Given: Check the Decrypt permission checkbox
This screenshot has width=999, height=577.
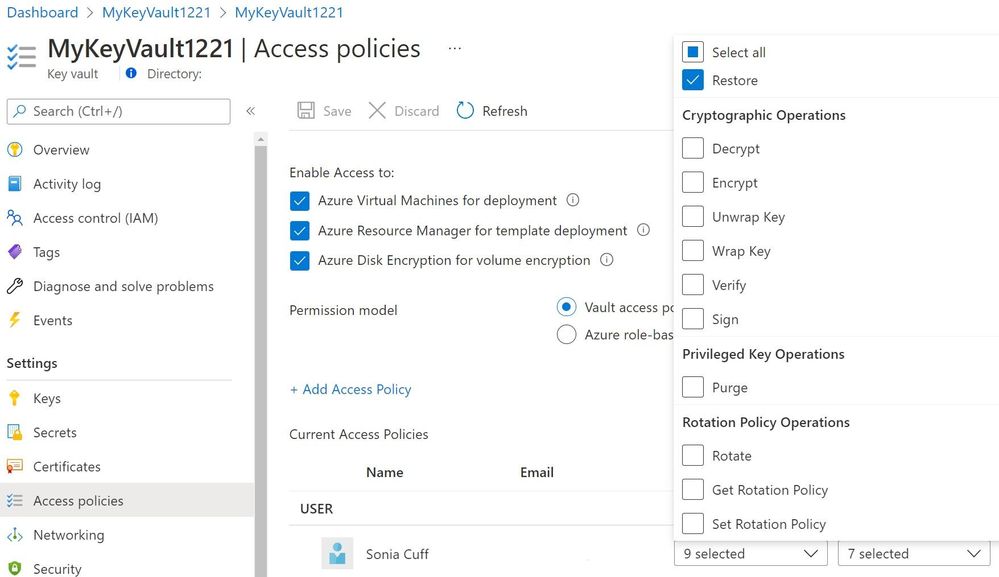Looking at the screenshot, I should pos(693,148).
